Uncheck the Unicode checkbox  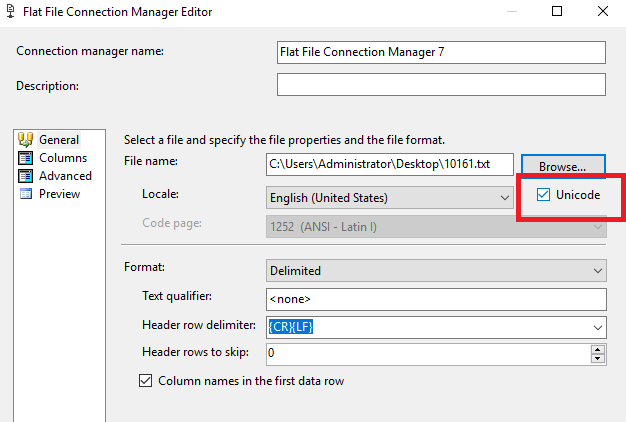(x=543, y=195)
